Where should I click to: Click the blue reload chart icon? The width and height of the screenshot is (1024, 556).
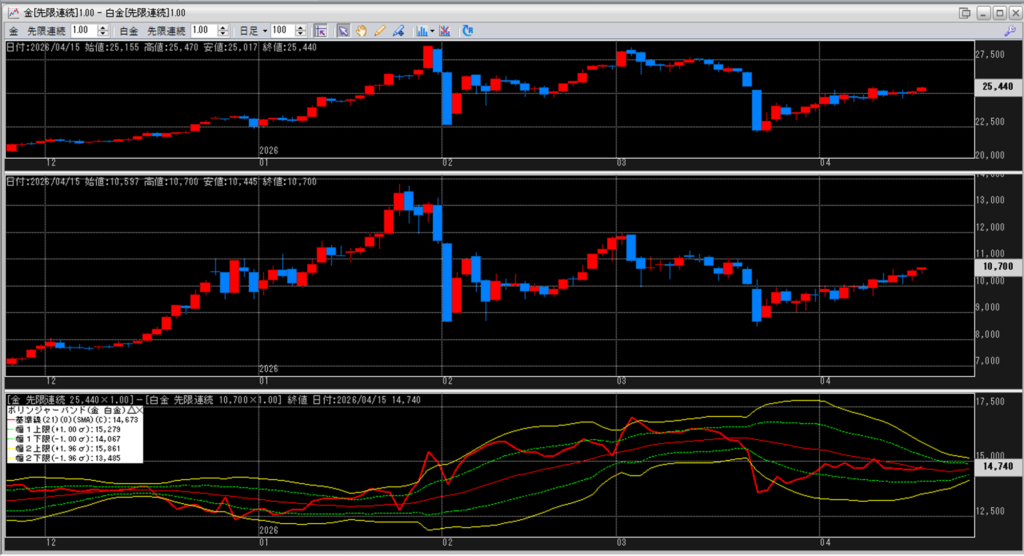pyautogui.click(x=468, y=31)
